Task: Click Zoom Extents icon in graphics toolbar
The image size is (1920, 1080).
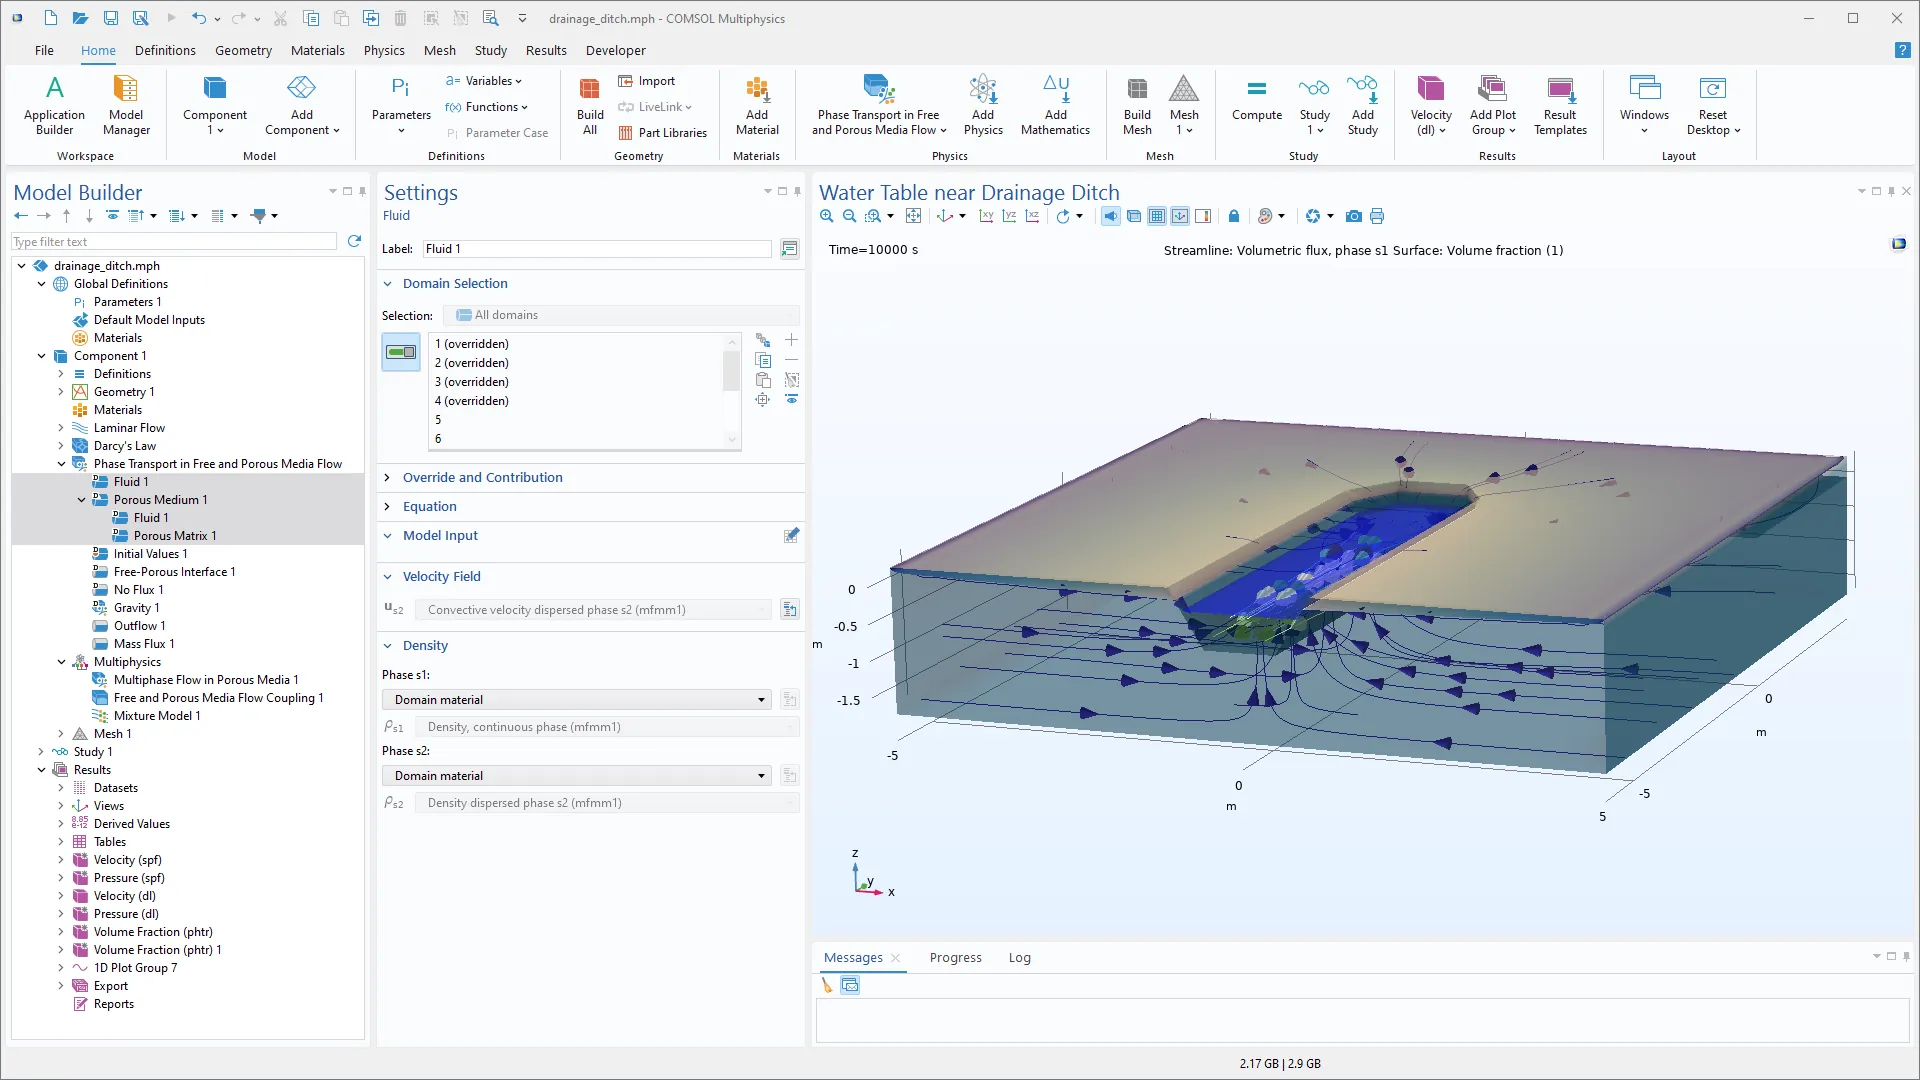Action: click(913, 216)
